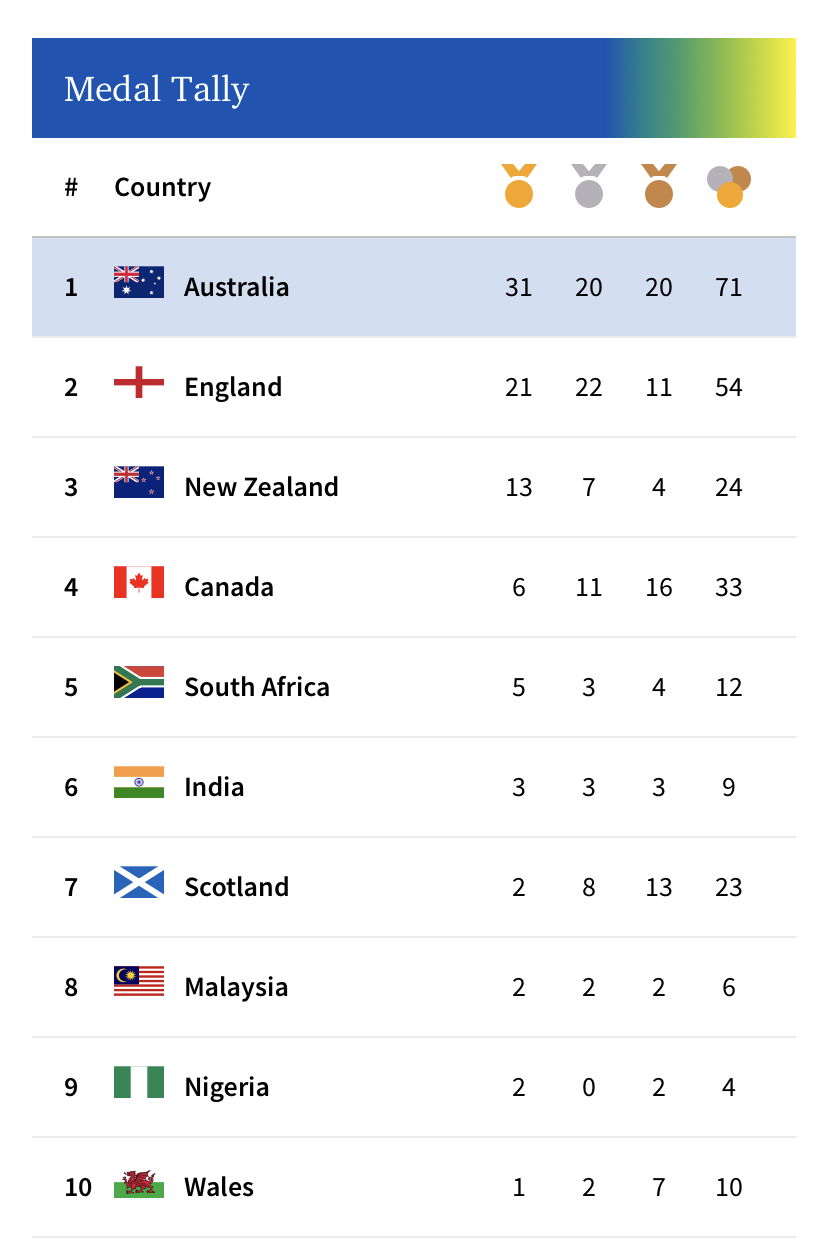This screenshot has height=1249, width=828.
Task: Select the Nigeria country name
Action: [227, 1087]
